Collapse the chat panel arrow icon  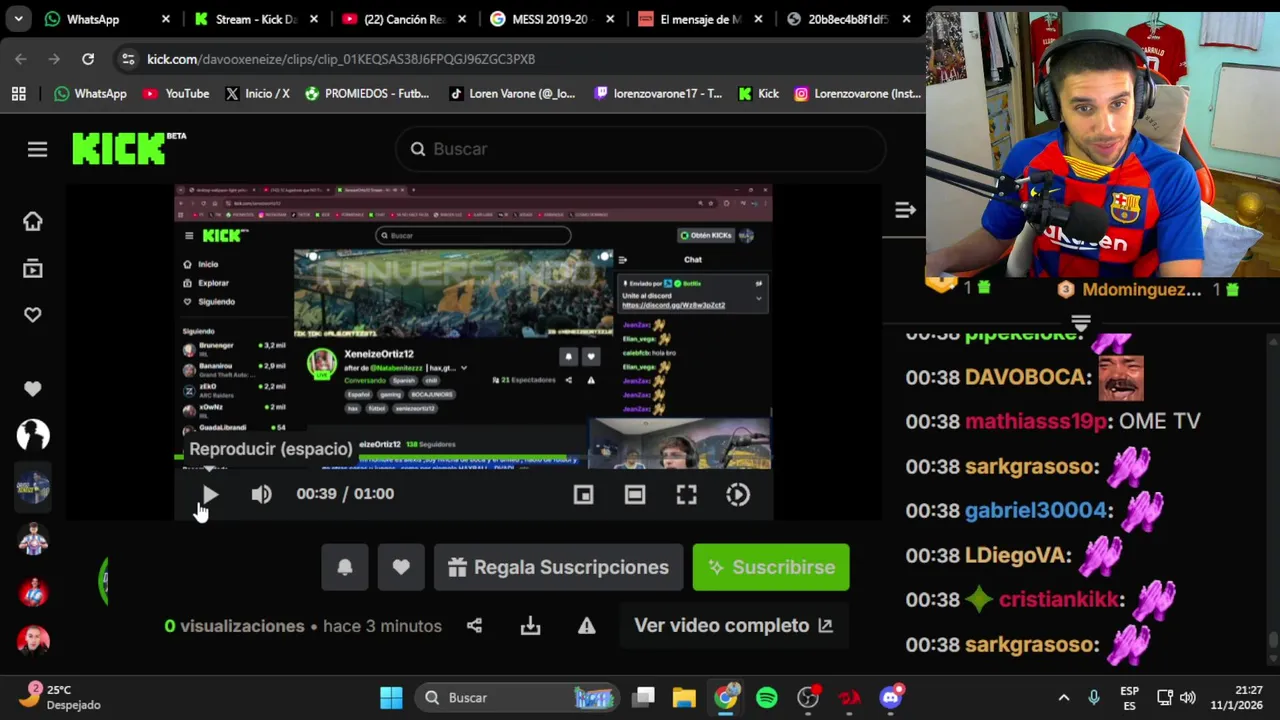905,210
